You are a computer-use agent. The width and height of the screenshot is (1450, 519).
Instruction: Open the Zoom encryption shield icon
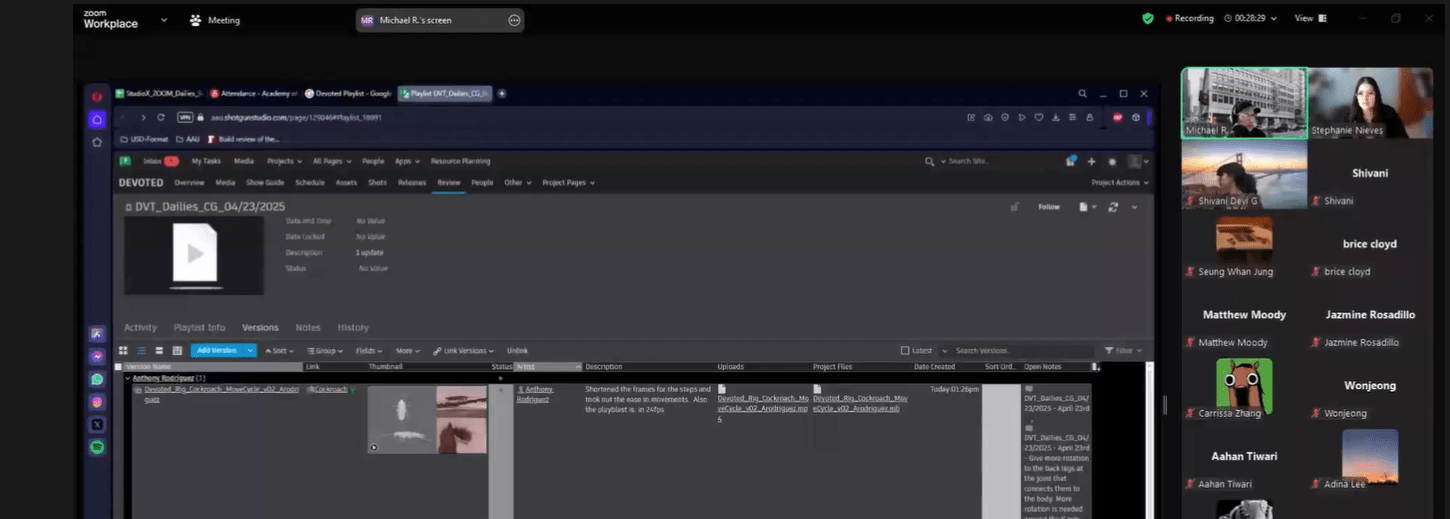(x=1148, y=18)
